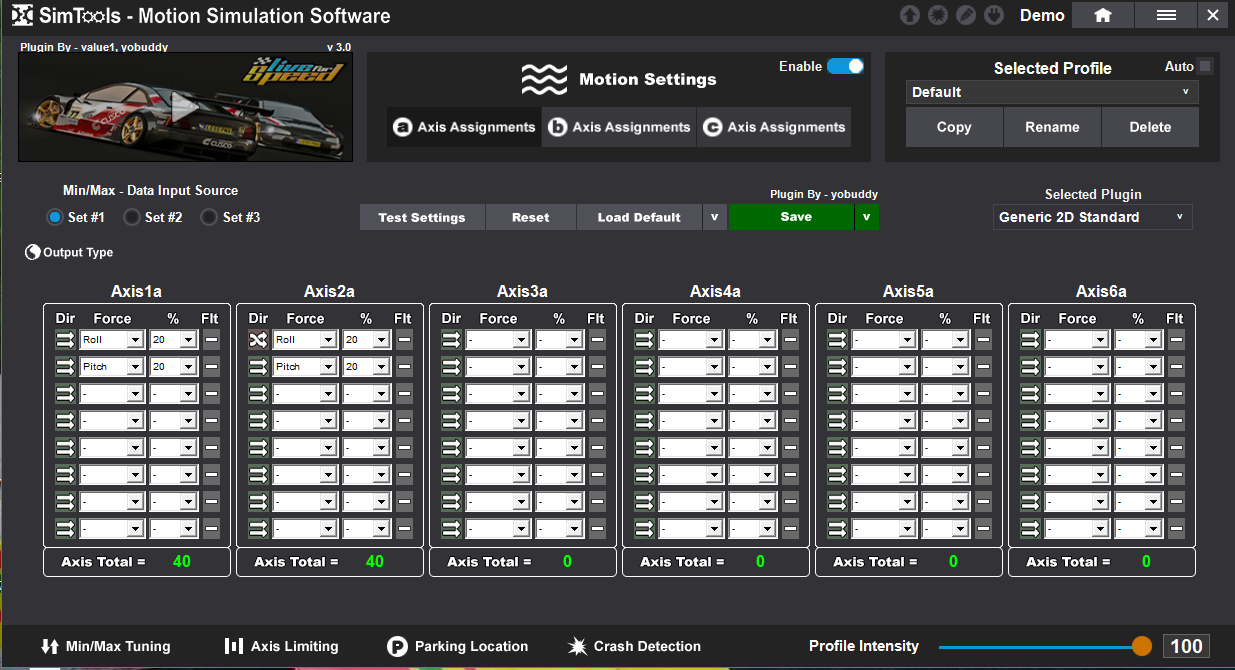
Task: Open the Generic 2D Standard plugin dropdown
Action: point(1092,217)
